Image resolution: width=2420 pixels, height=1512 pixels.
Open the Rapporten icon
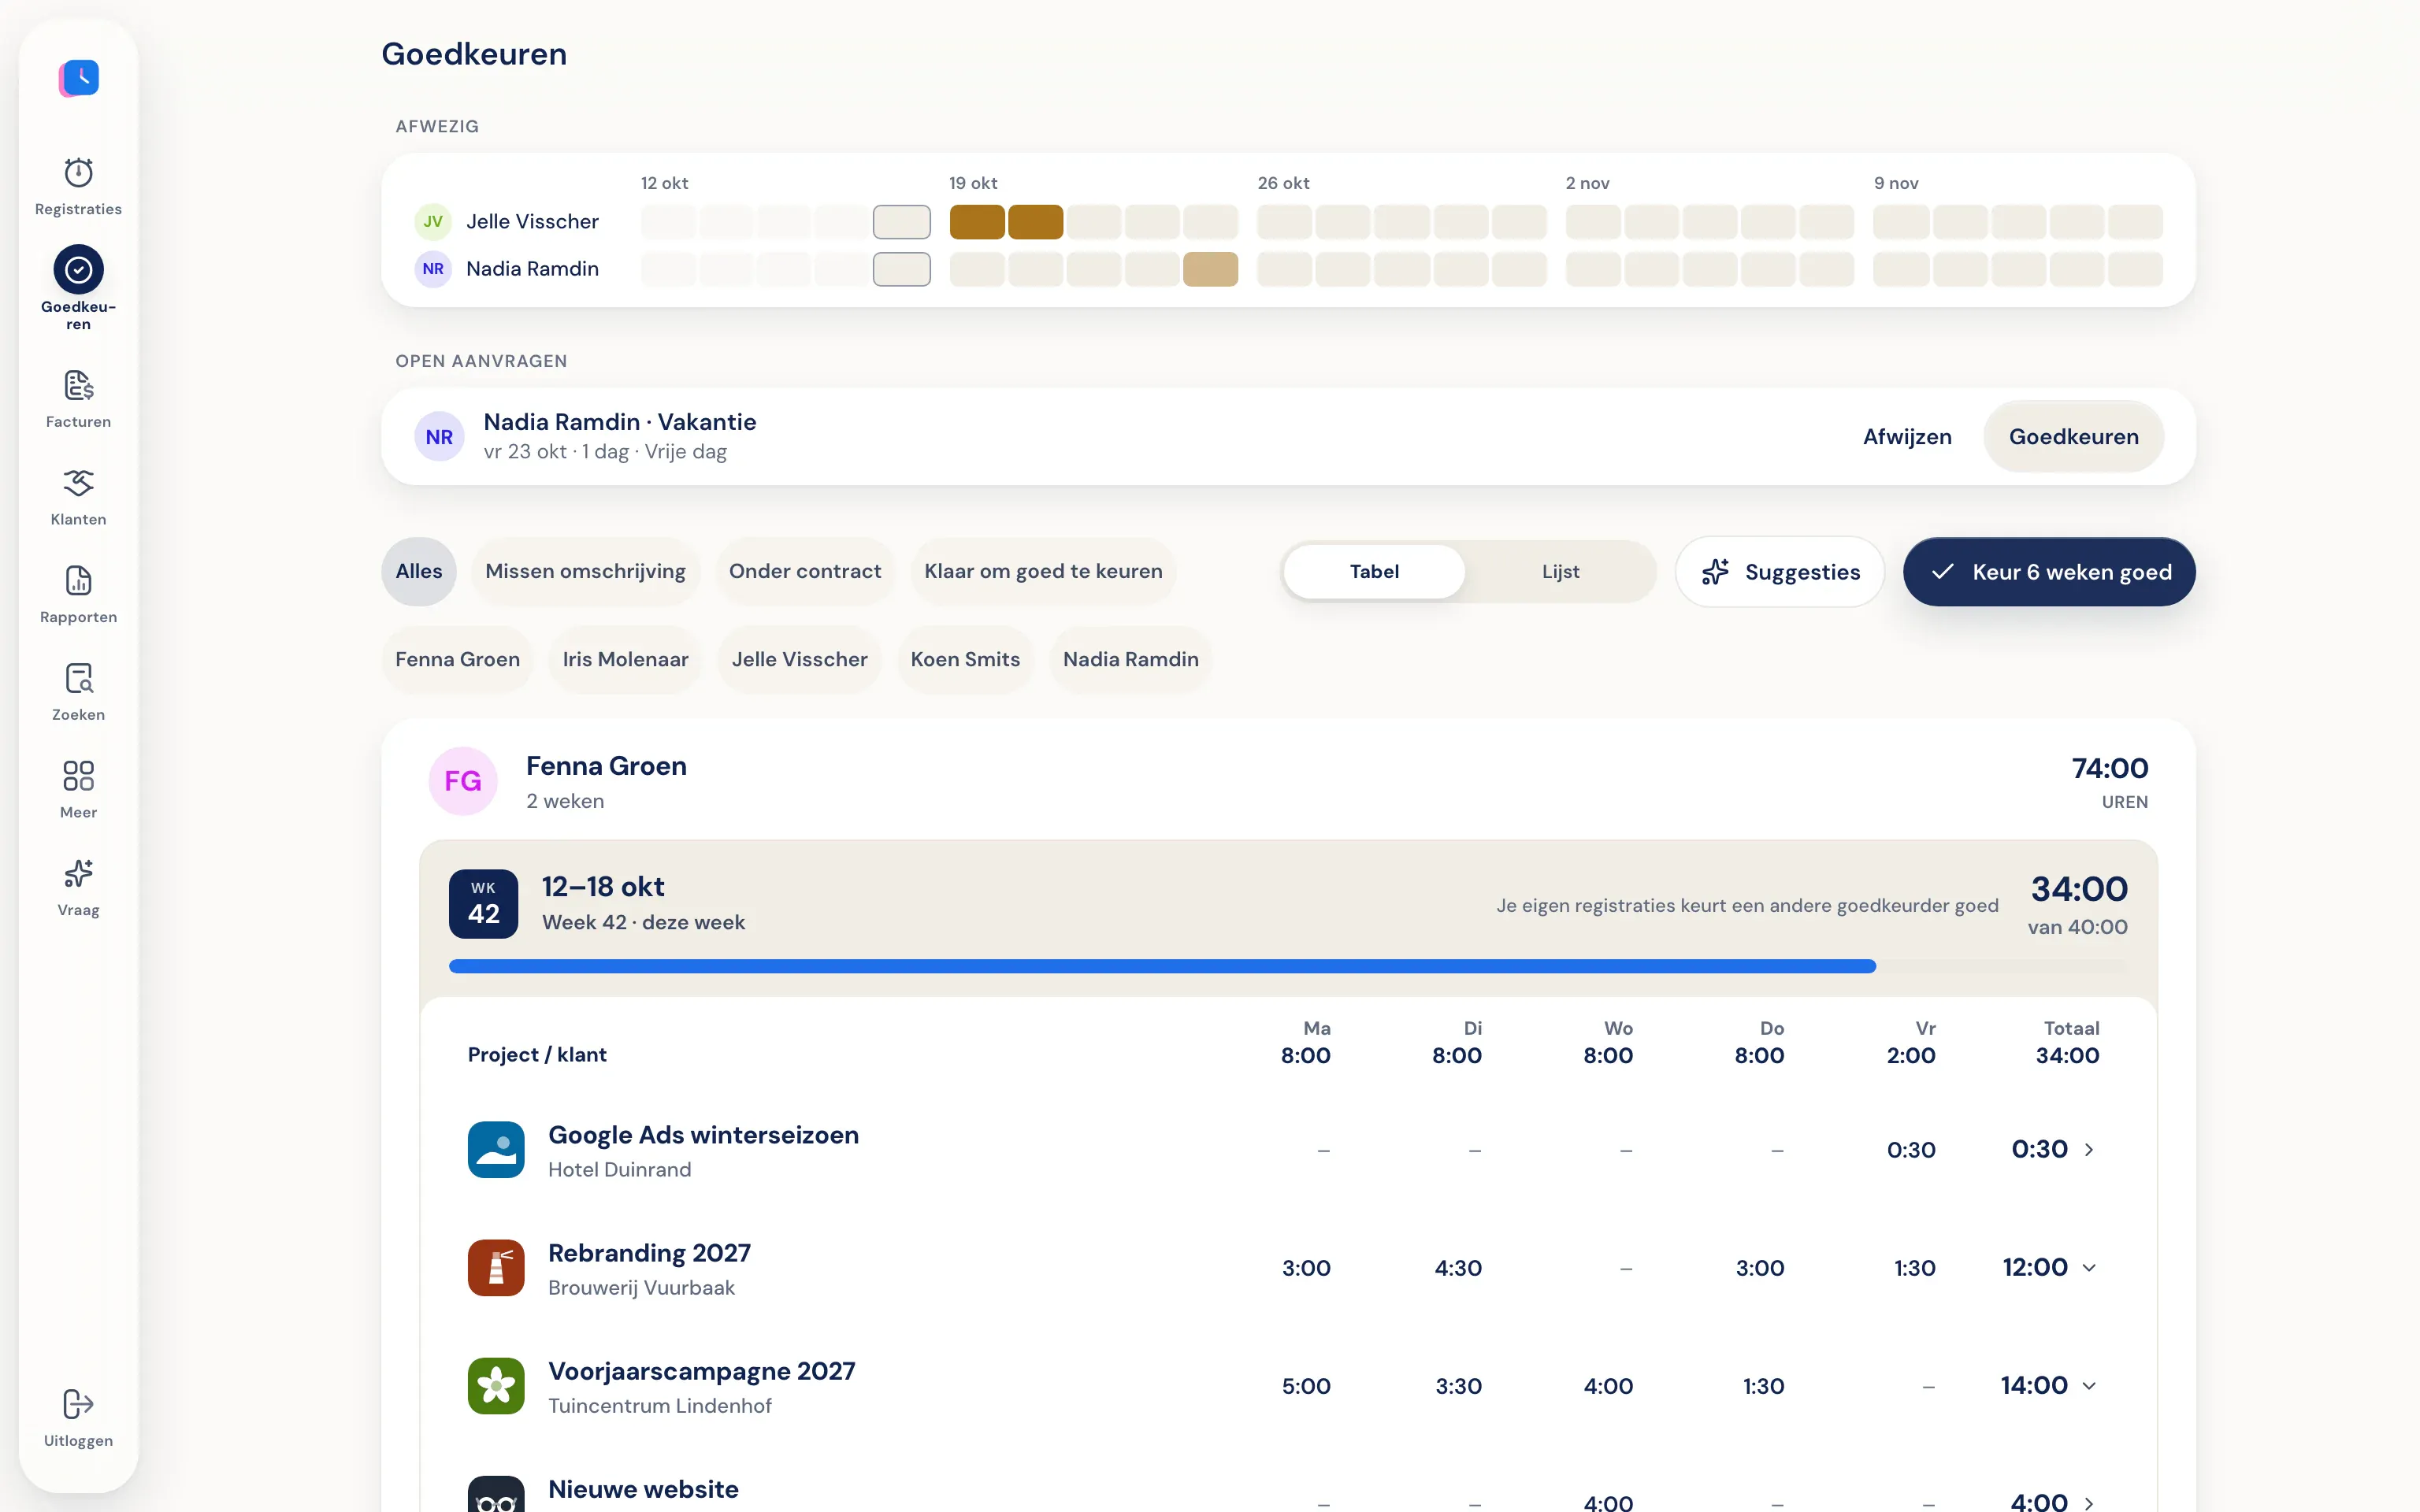[78, 581]
